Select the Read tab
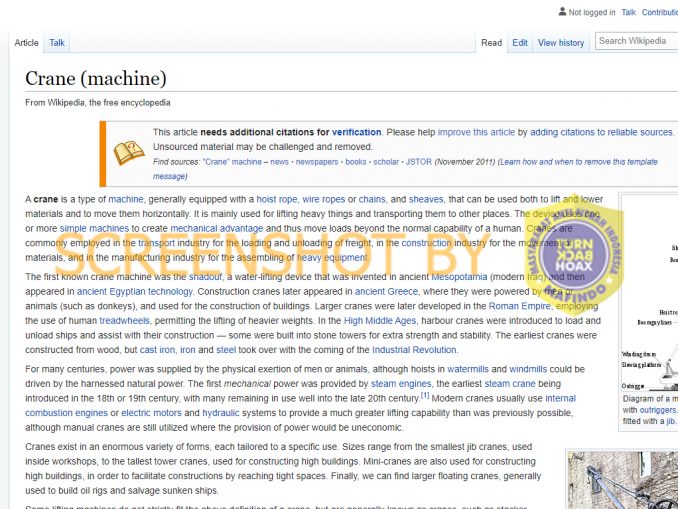The image size is (678, 509). pyautogui.click(x=492, y=43)
